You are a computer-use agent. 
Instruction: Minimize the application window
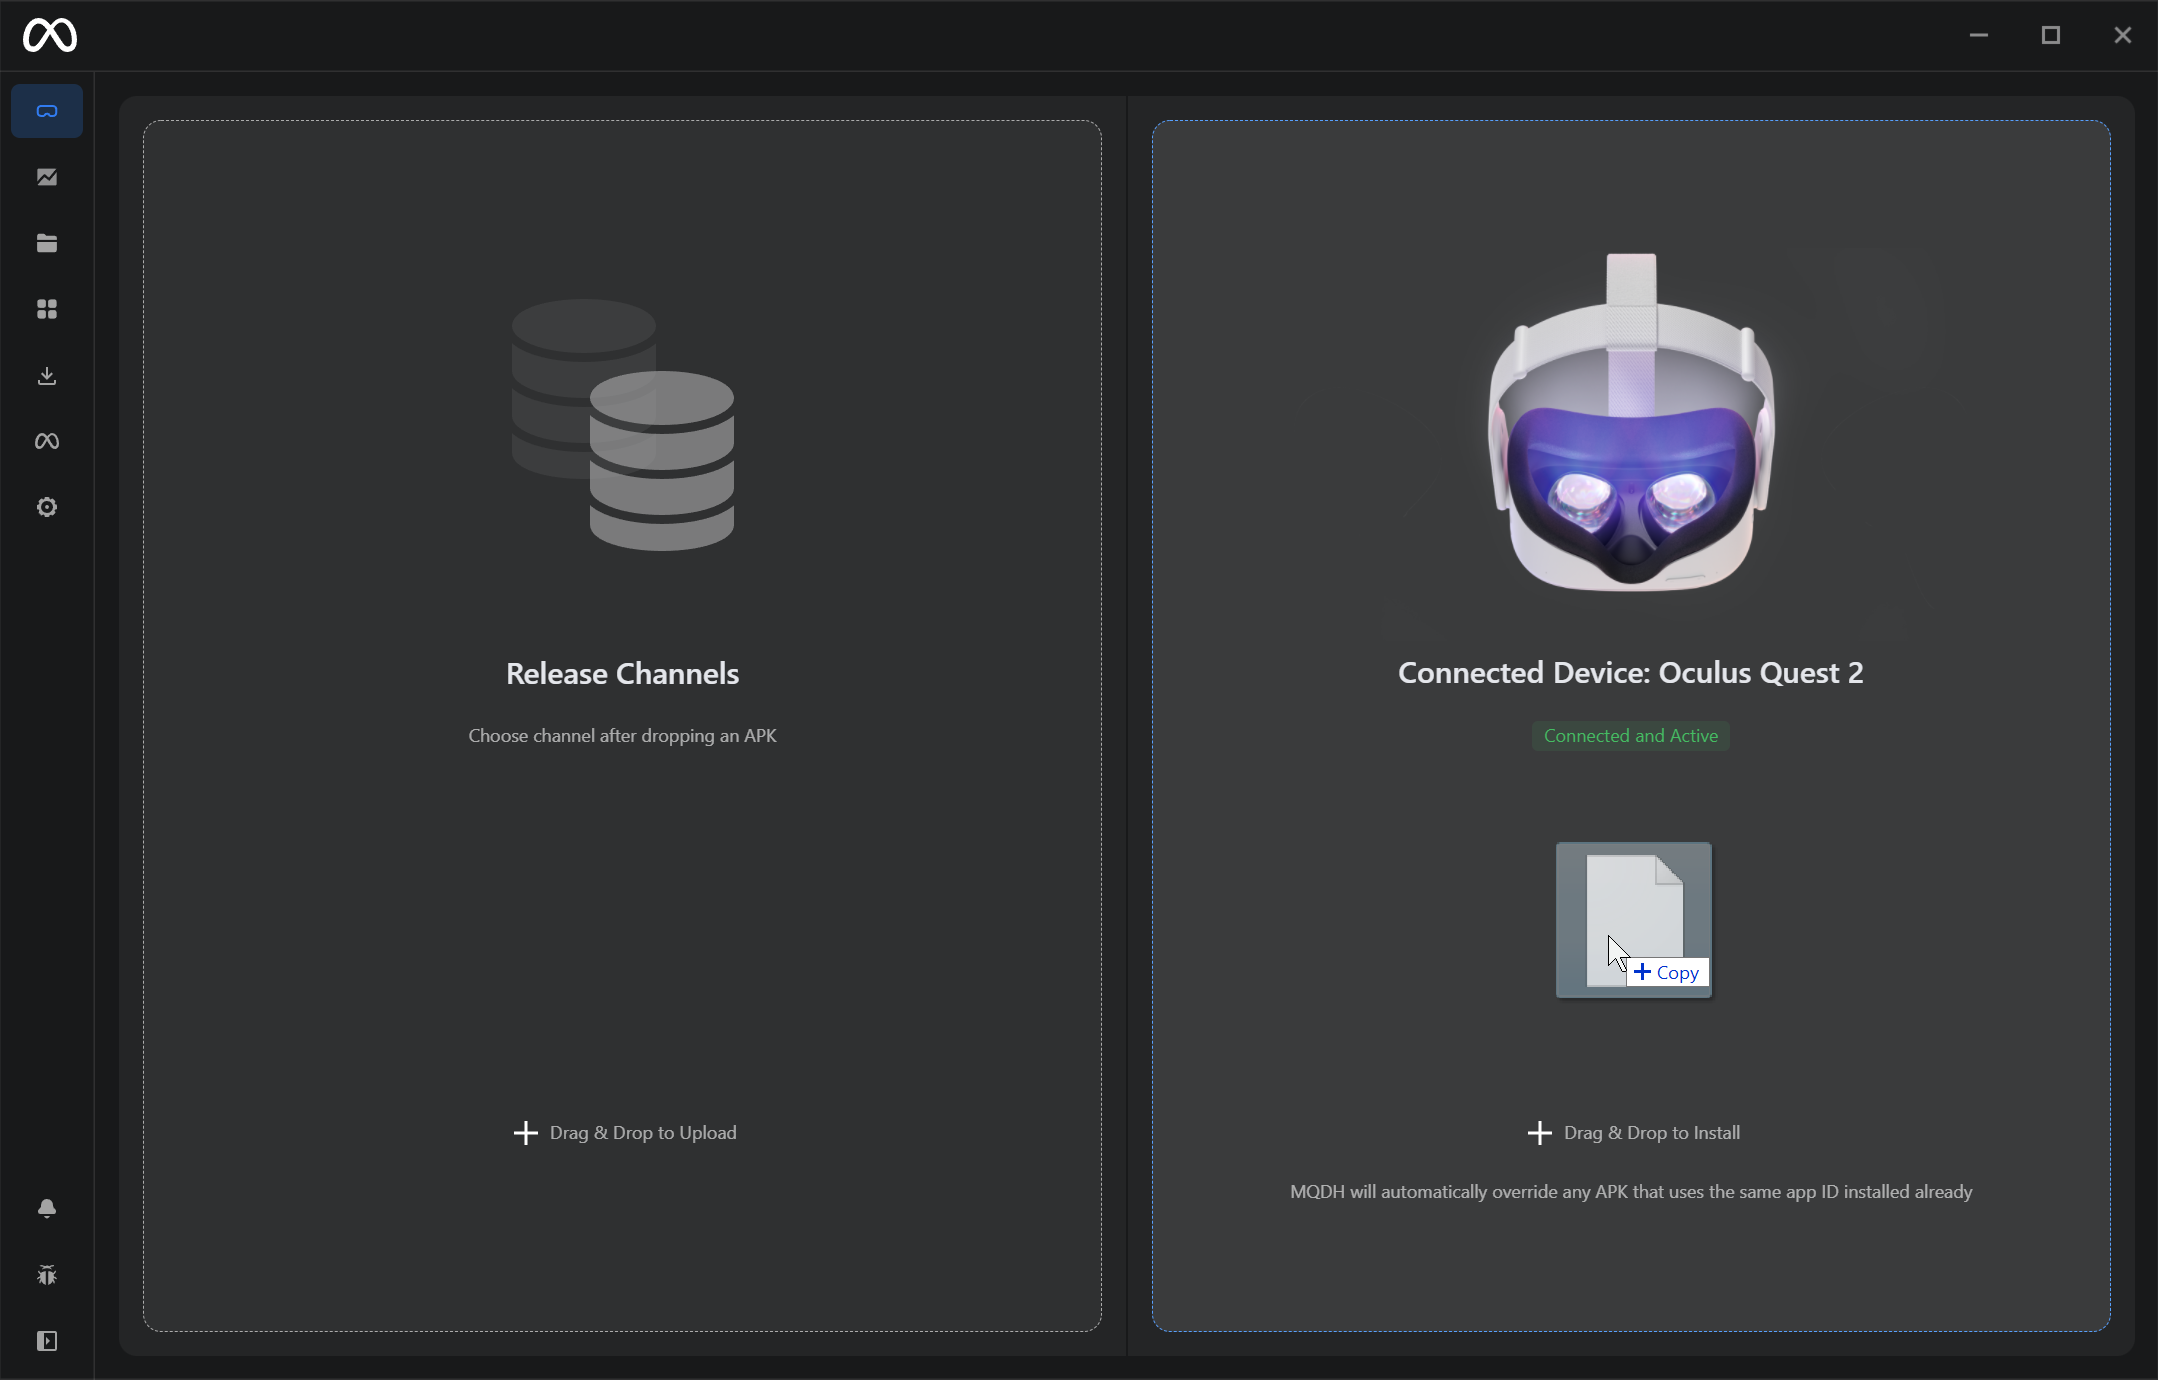pos(1978,36)
